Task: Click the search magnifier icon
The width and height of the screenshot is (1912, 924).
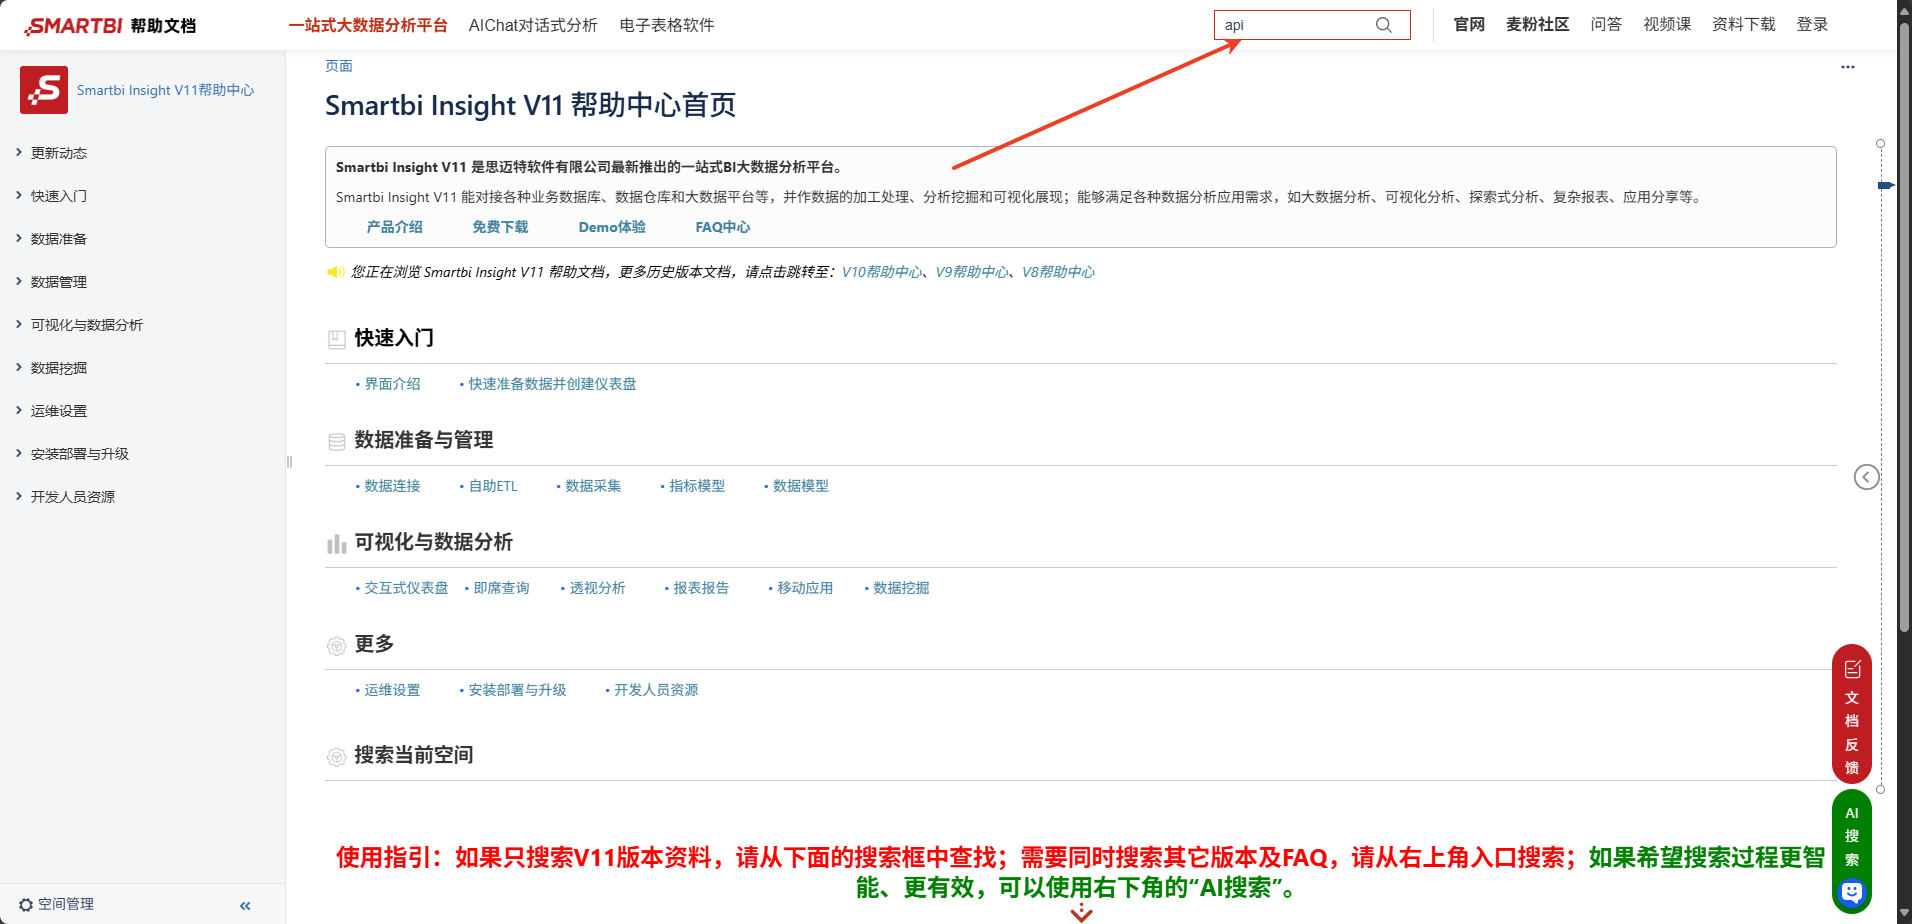Action: click(1384, 25)
